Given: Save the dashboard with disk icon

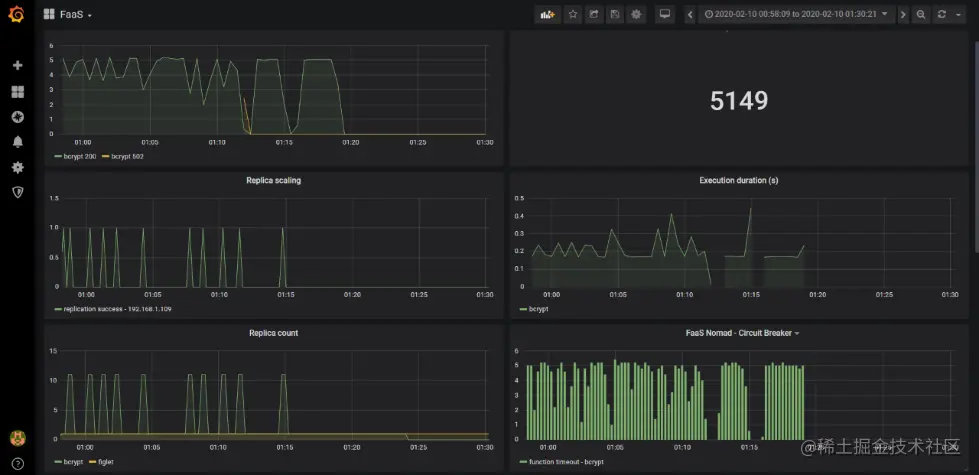Looking at the screenshot, I should (615, 14).
